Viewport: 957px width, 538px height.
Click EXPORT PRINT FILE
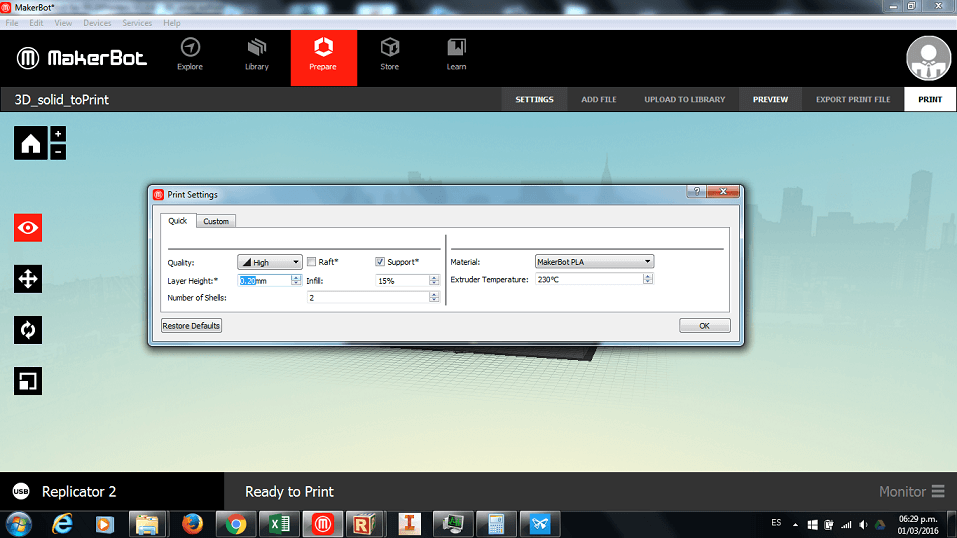[x=853, y=99]
